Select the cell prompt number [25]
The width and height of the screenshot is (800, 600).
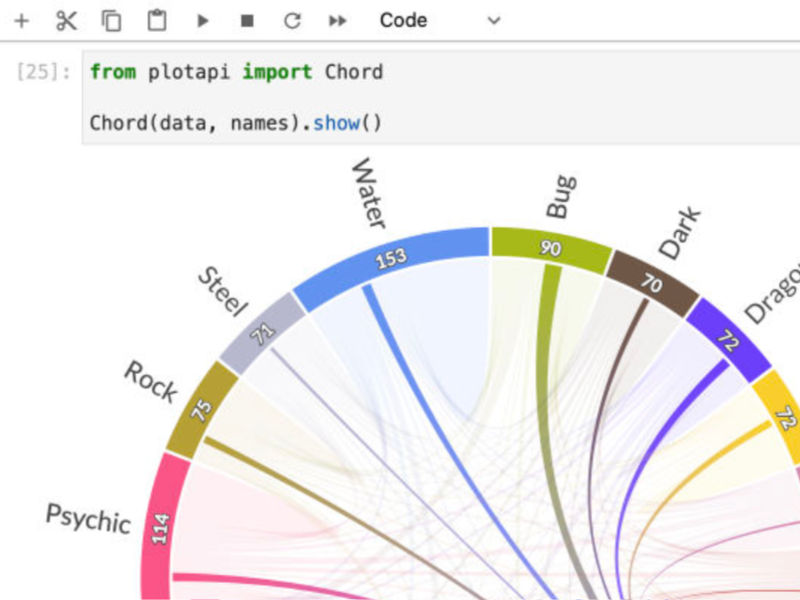(x=43, y=72)
